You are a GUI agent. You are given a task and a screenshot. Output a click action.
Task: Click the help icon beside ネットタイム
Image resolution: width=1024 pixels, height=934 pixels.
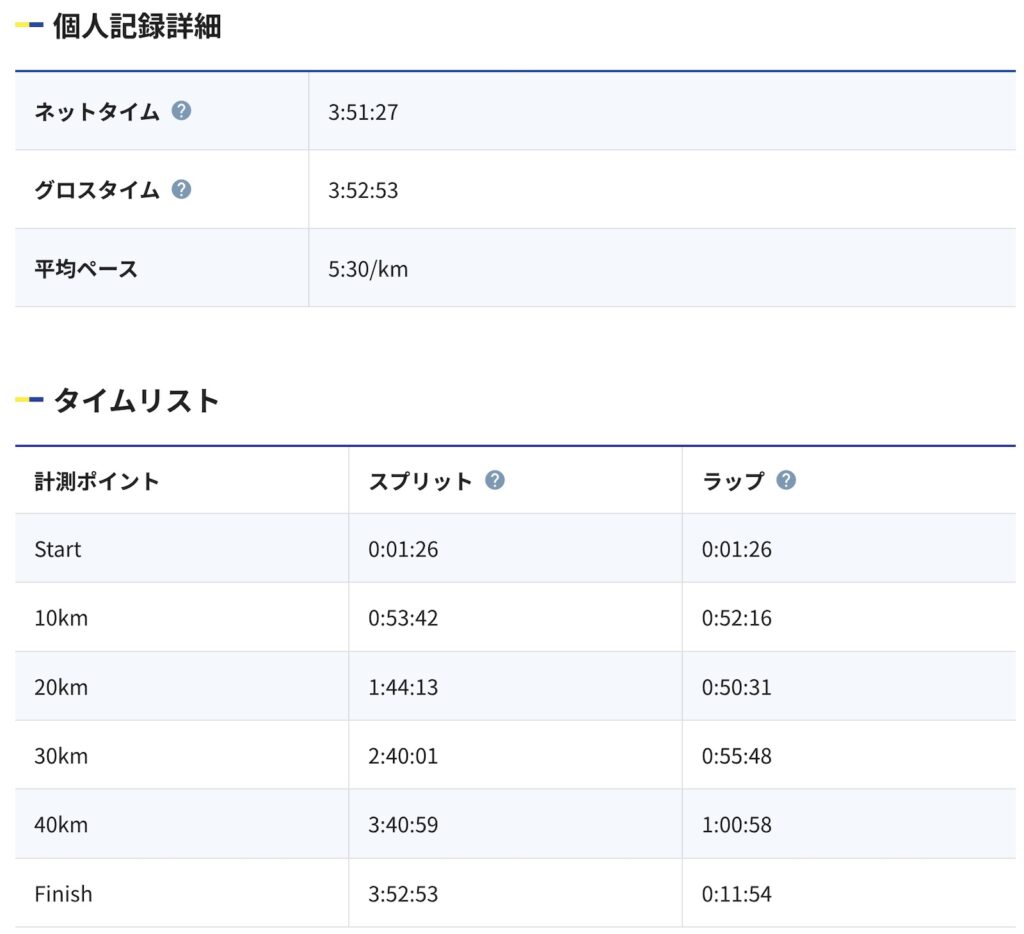(x=181, y=110)
